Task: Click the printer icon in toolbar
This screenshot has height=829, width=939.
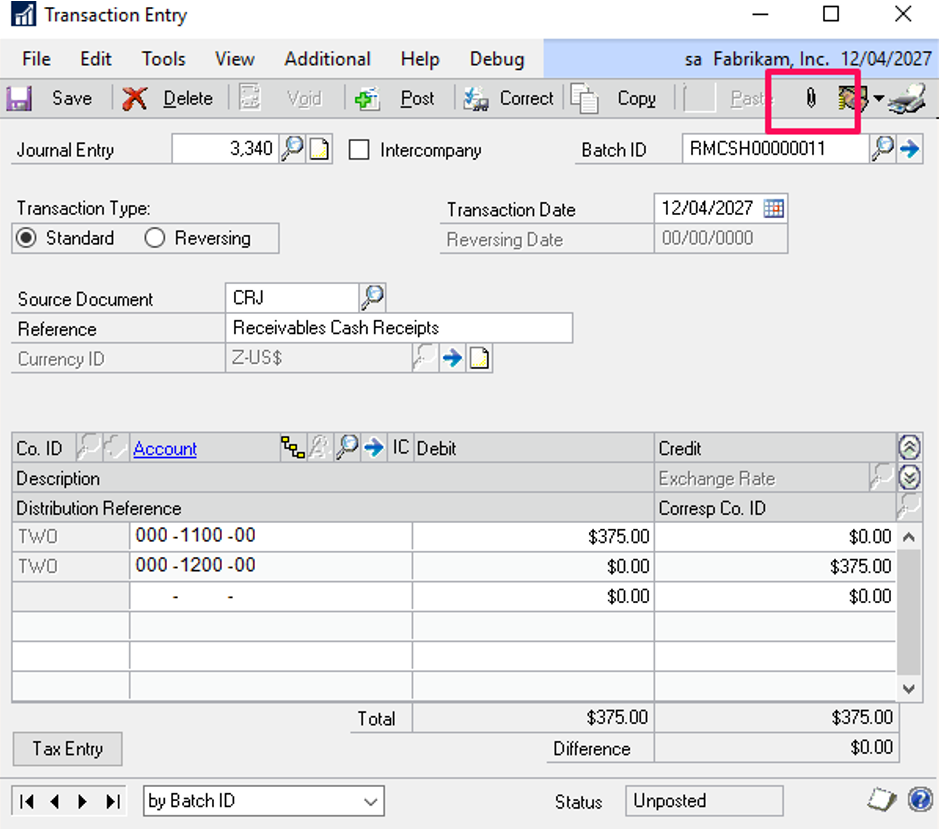Action: (907, 99)
